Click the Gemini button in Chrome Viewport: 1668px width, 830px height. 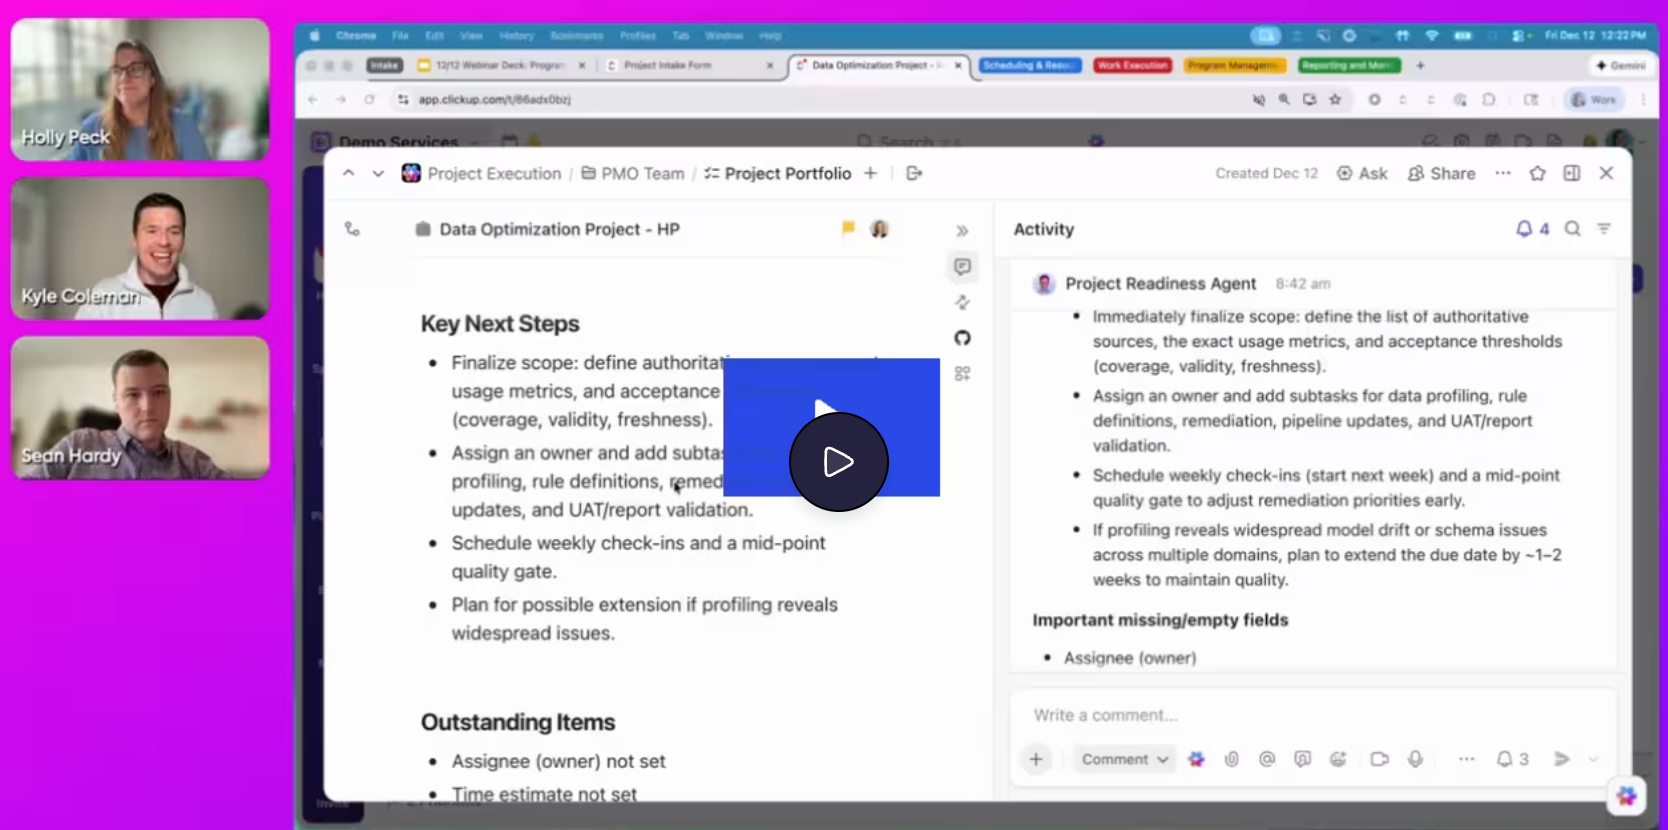point(1621,65)
